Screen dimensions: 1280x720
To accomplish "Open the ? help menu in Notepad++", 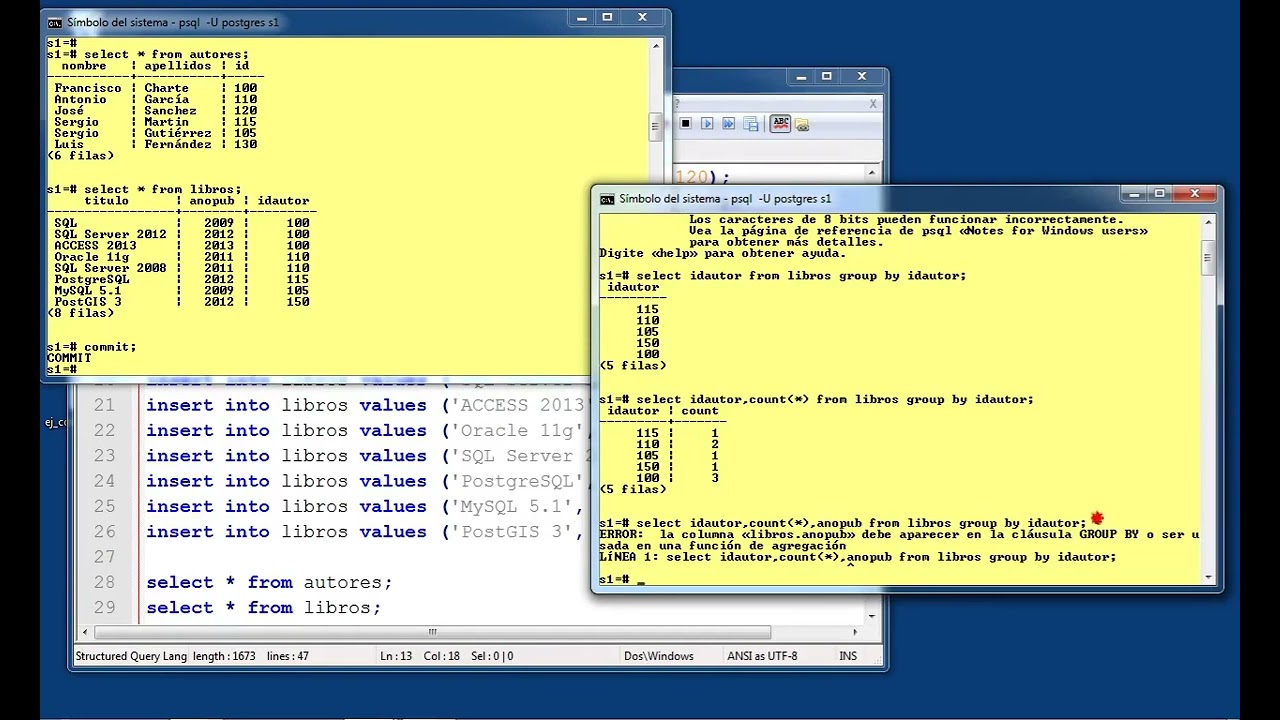I will point(677,103).
